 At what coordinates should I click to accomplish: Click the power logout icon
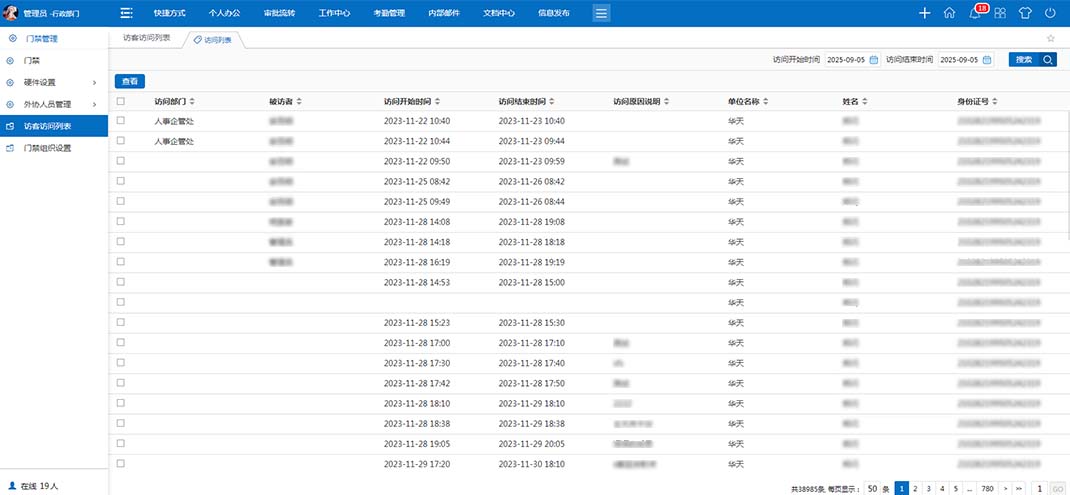click(1050, 13)
